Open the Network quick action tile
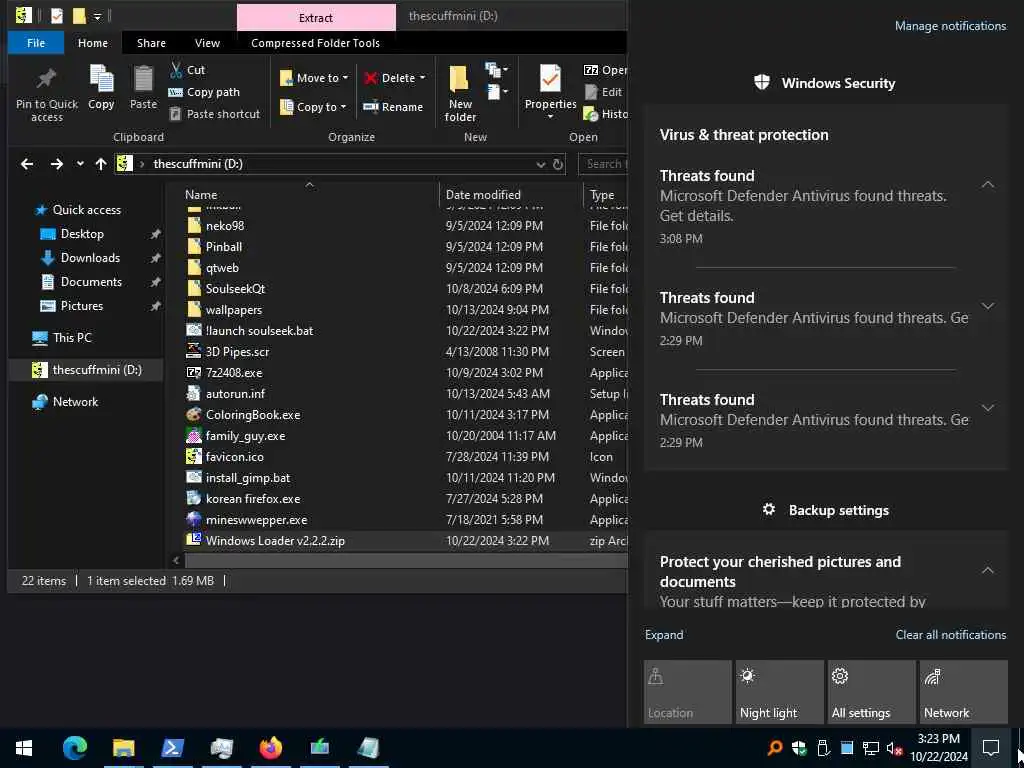Screen dimensions: 1024x768 [x=964, y=692]
